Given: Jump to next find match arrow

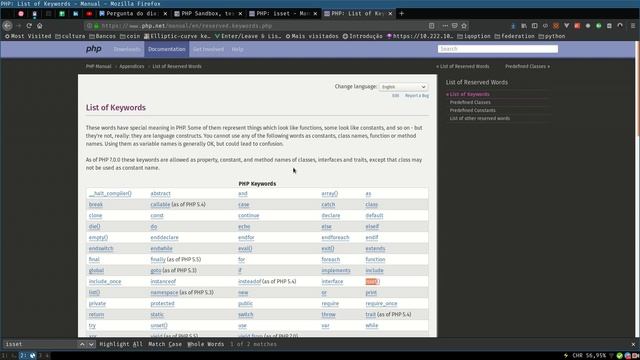Looking at the screenshot, I should 91,344.
